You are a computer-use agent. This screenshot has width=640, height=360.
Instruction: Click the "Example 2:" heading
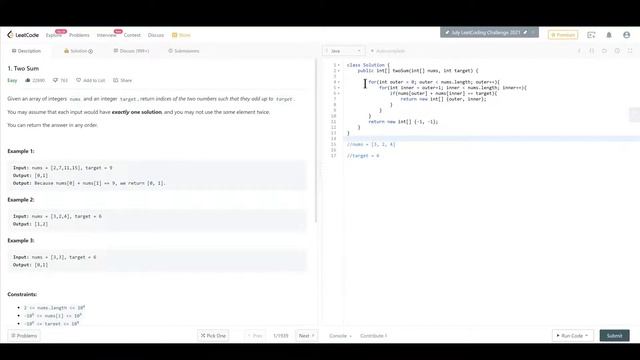[x=21, y=200]
